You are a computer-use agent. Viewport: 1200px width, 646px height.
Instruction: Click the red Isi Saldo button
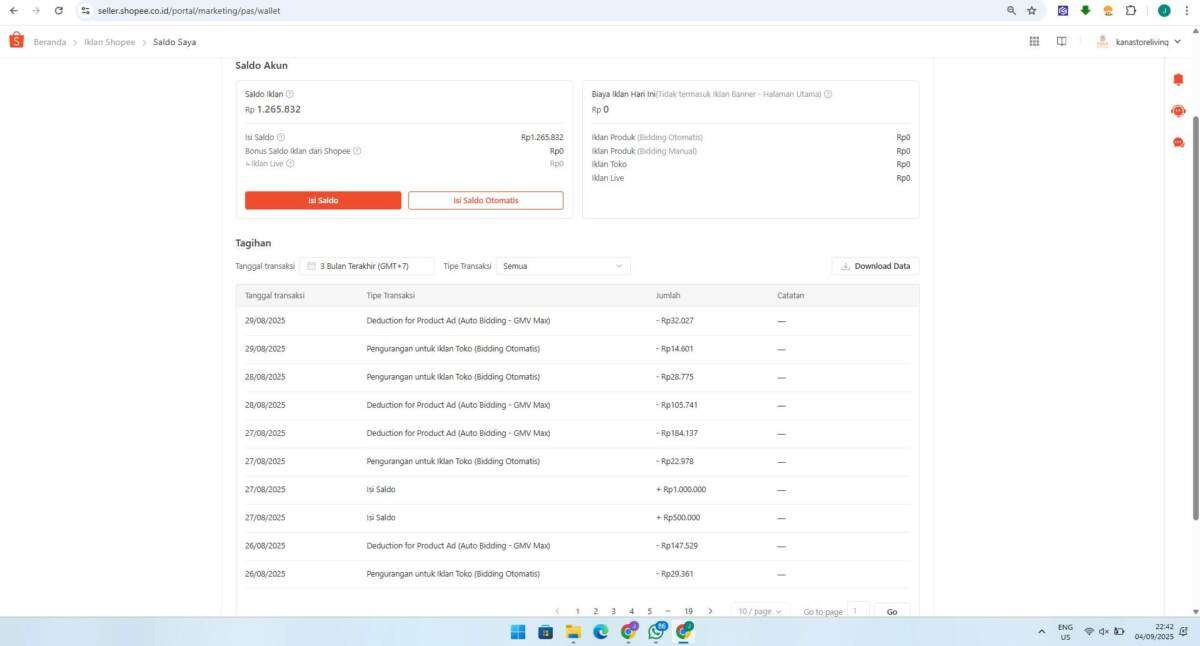(323, 200)
